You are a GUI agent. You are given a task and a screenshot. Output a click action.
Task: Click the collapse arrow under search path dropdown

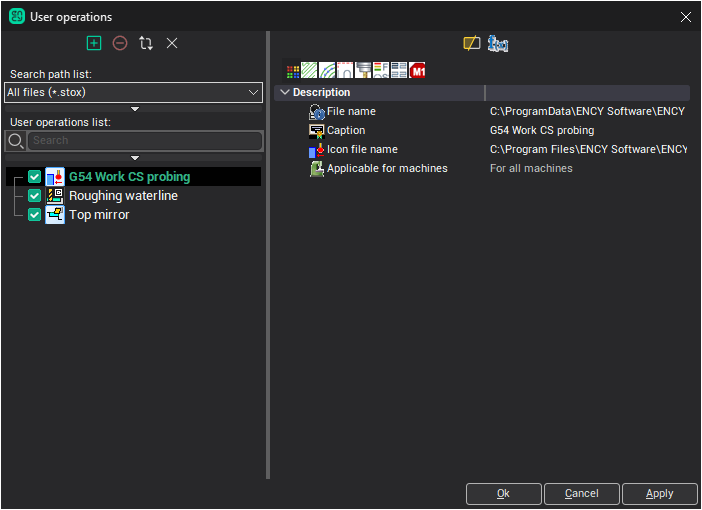135,109
